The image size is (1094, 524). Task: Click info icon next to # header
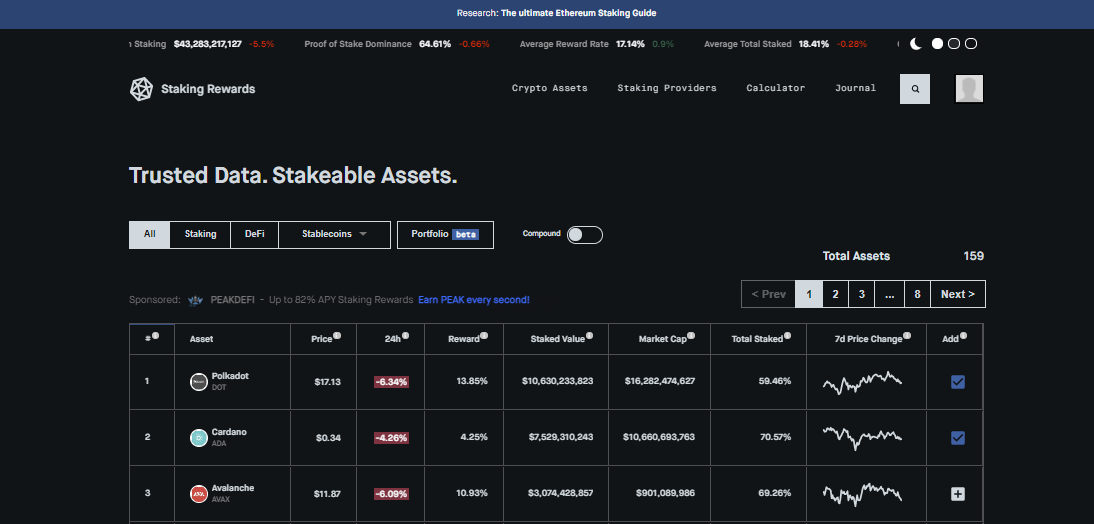tap(155, 336)
